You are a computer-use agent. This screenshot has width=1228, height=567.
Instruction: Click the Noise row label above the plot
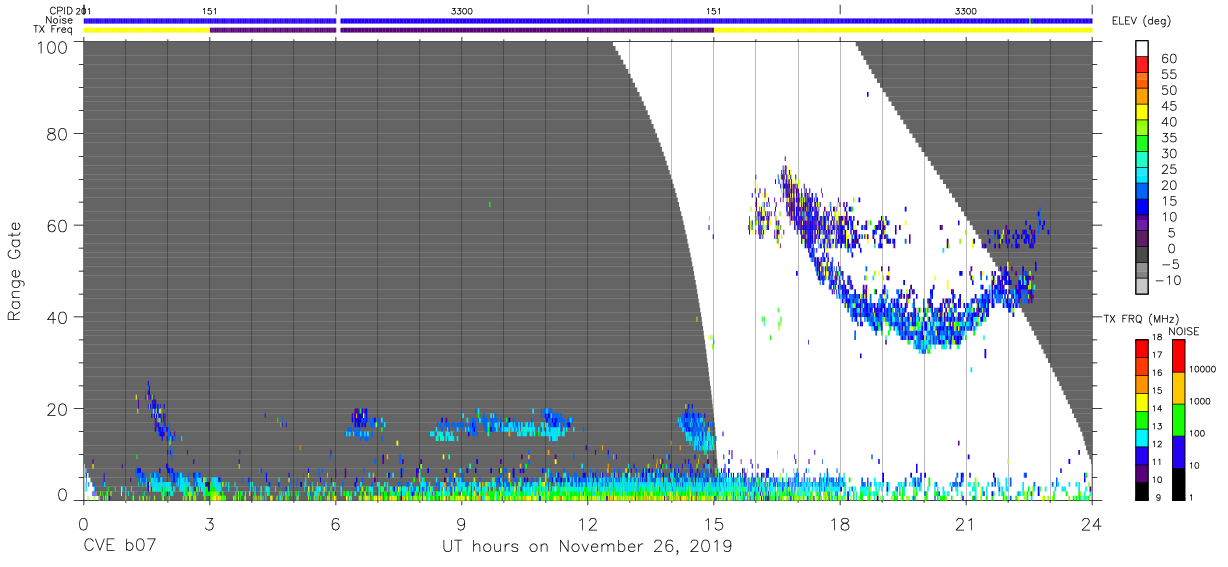coord(59,20)
